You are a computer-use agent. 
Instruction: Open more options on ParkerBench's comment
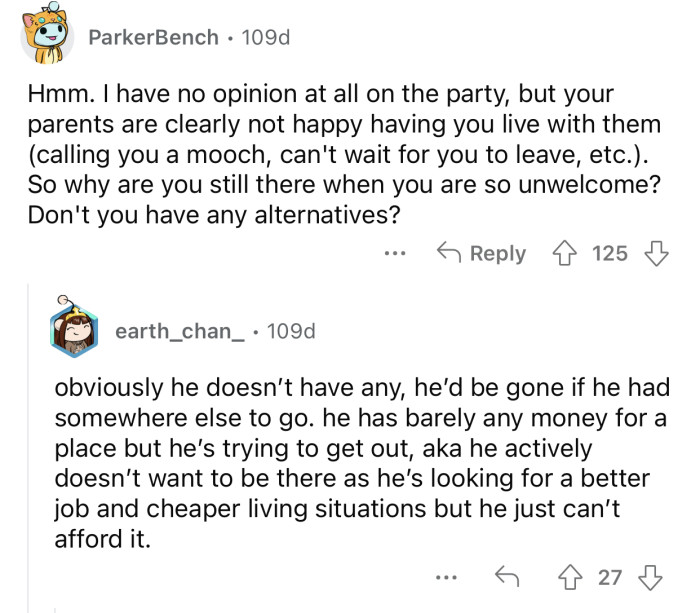395,254
